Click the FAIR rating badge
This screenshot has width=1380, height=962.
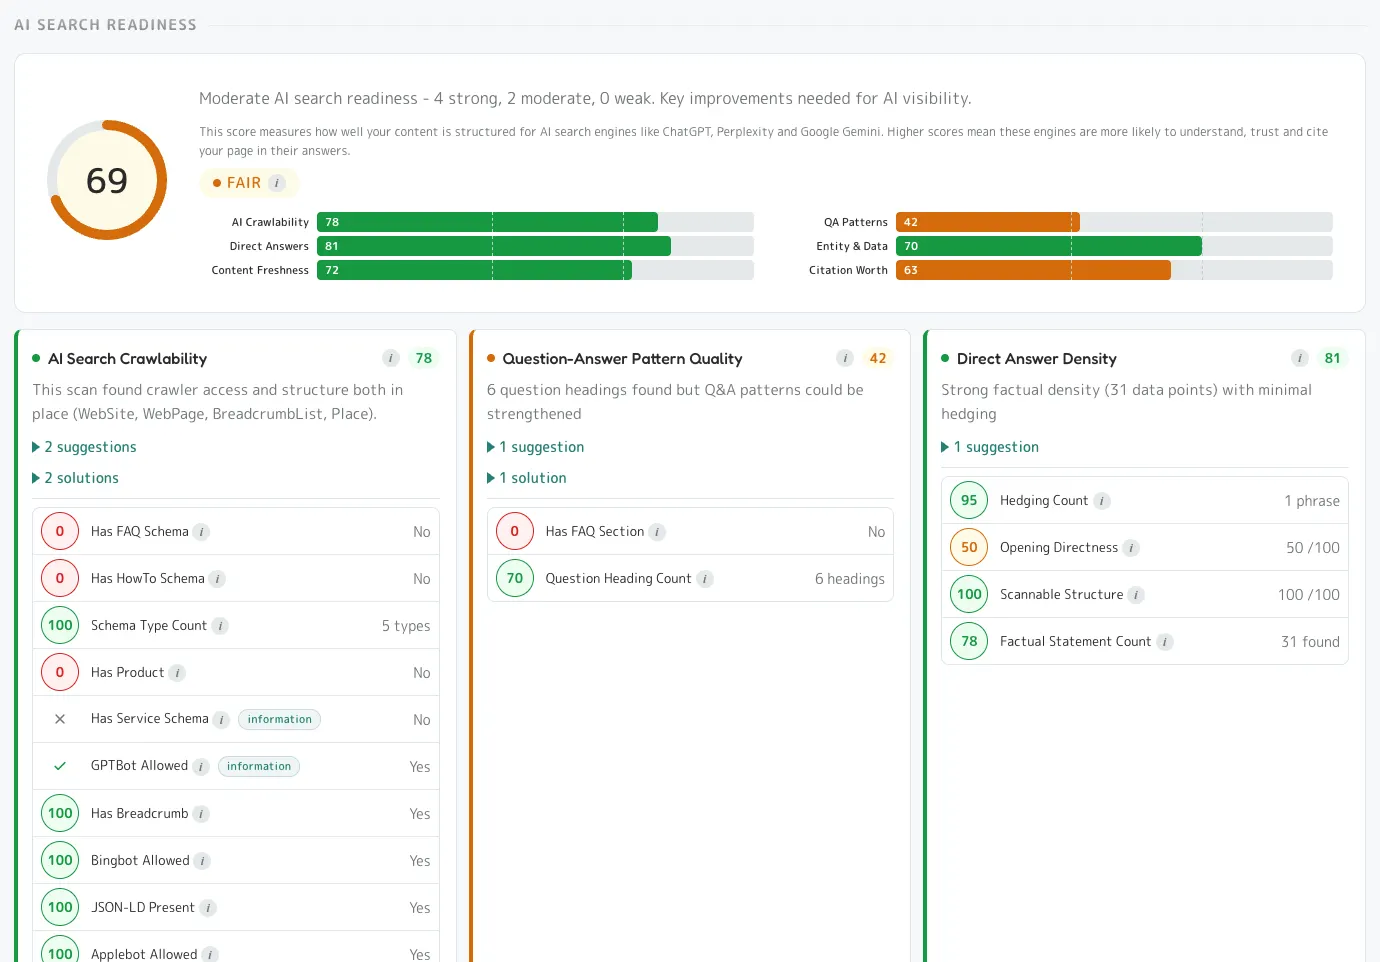pyautogui.click(x=249, y=183)
